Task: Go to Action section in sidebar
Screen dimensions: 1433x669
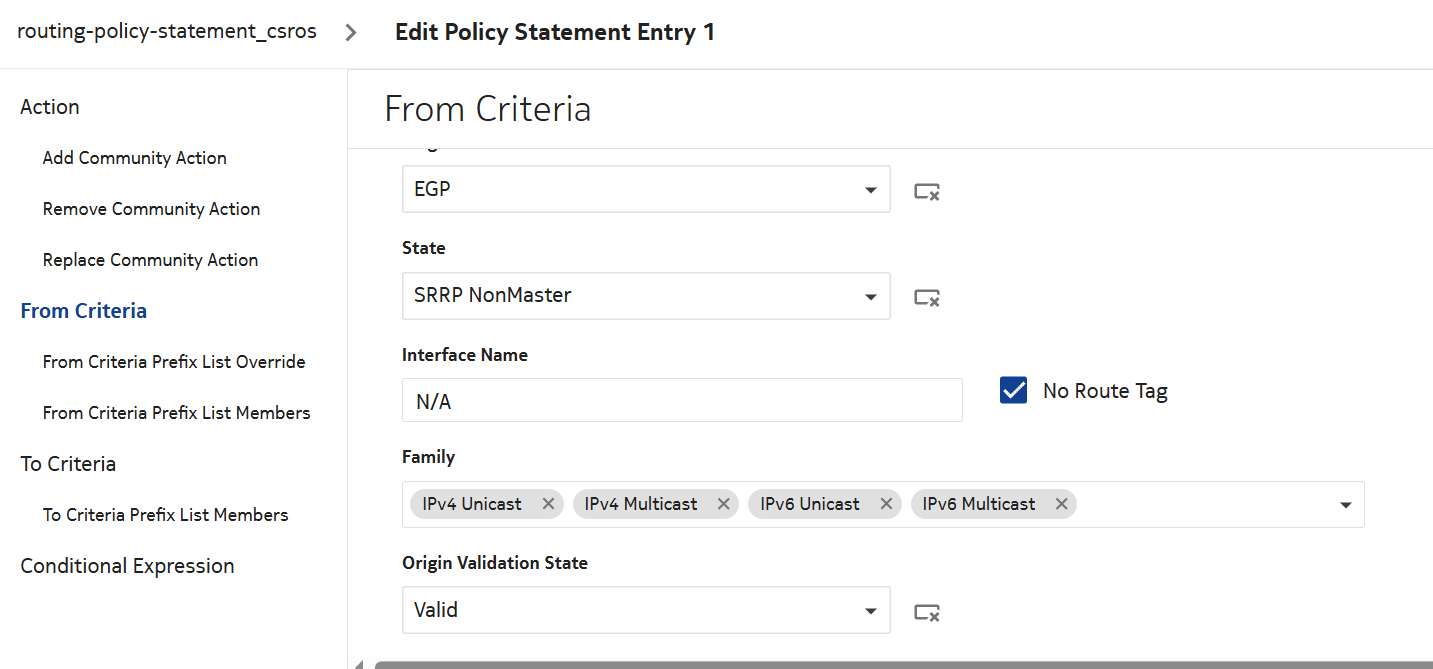Action: pos(50,107)
